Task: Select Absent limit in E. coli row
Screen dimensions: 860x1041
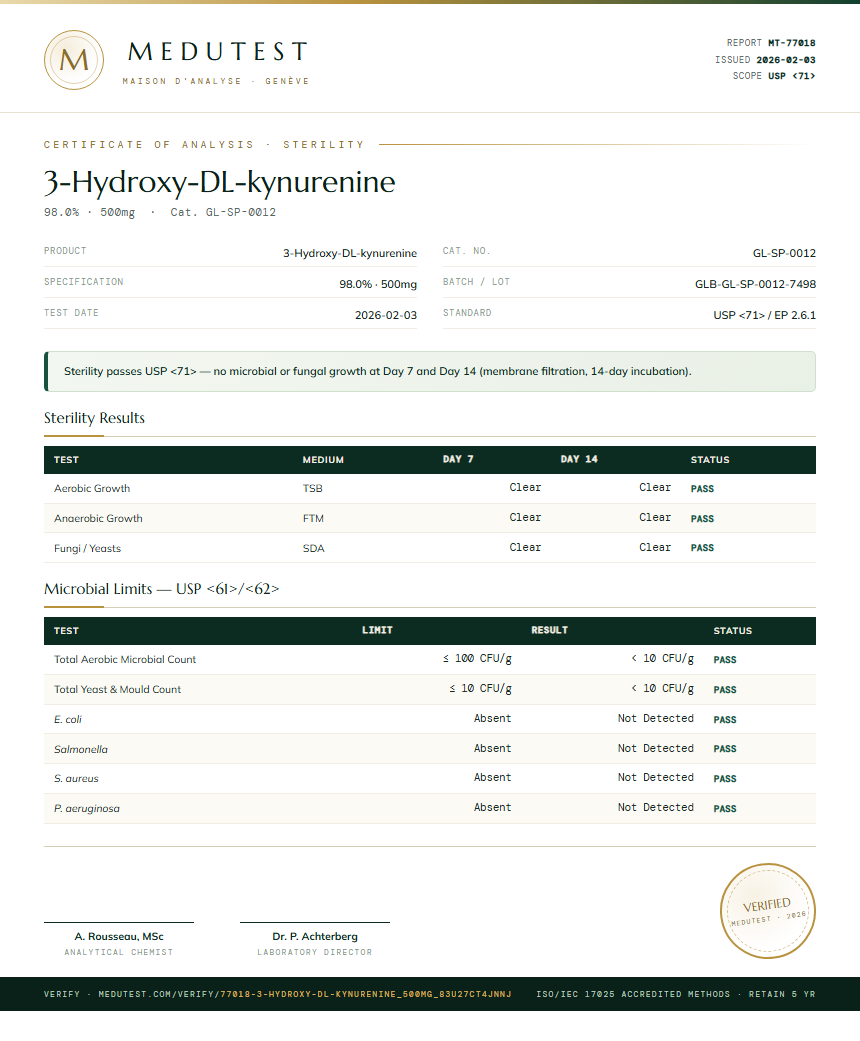Action: pos(493,718)
